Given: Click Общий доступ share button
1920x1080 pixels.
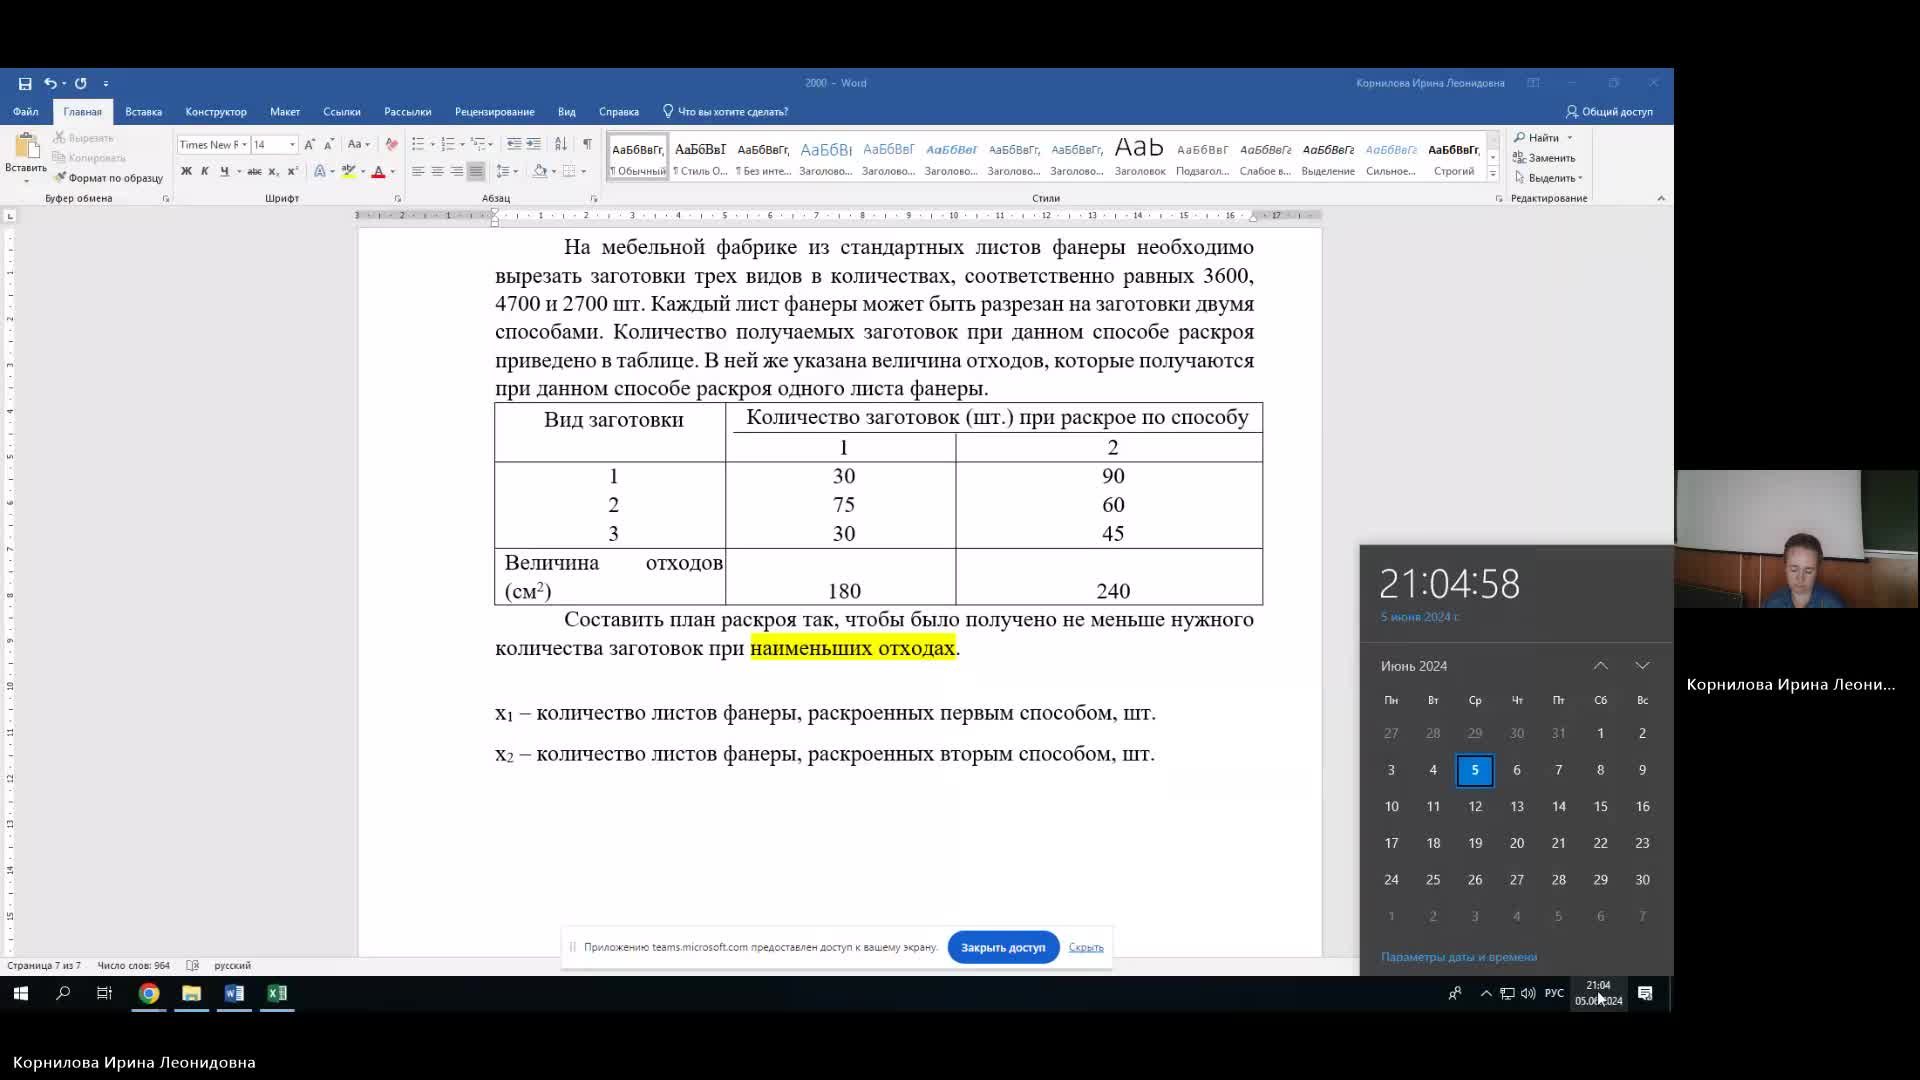Looking at the screenshot, I should pyautogui.click(x=1609, y=112).
